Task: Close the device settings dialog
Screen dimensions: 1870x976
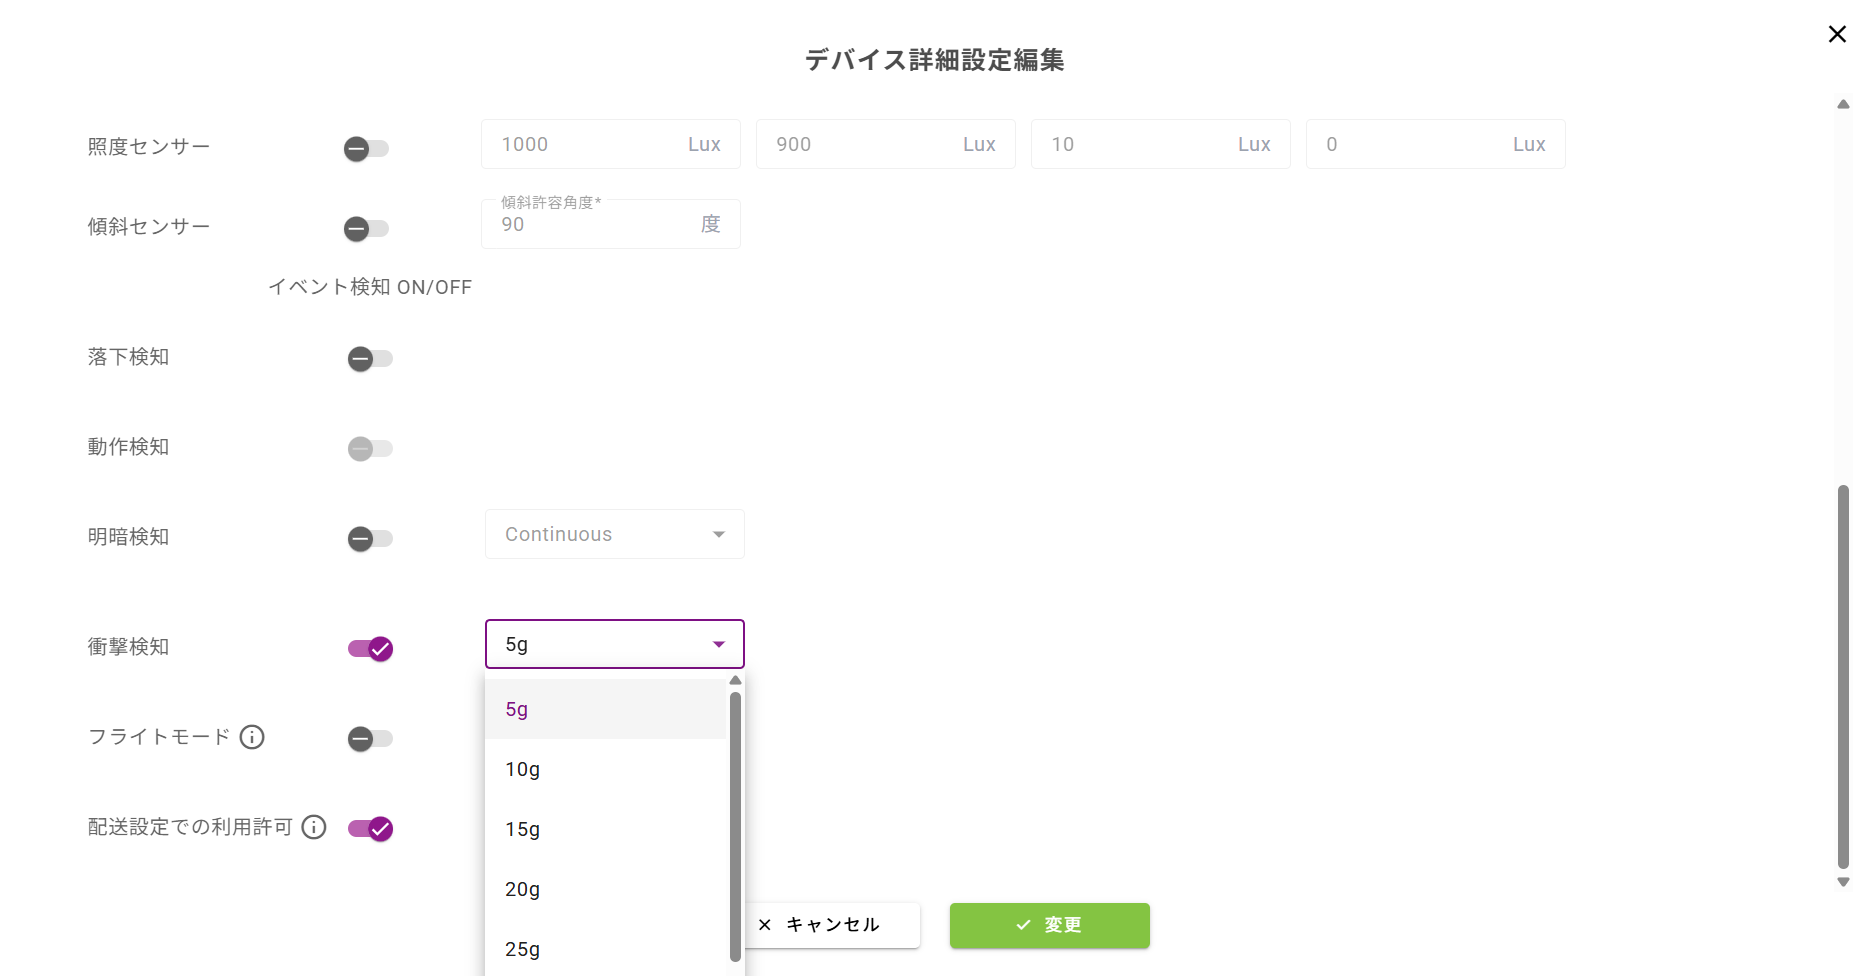Action: coord(1837,34)
